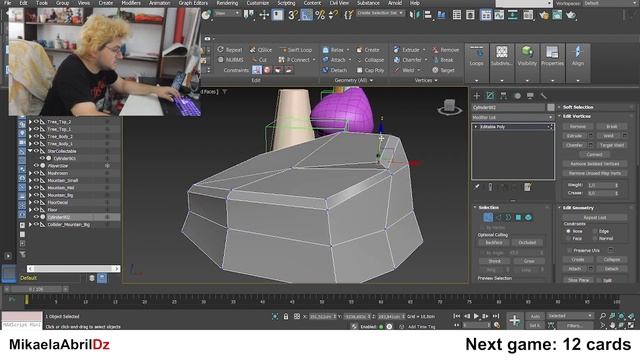Expand the Loops ribbon panel
This screenshot has width=640, height=360.
pos(476,63)
